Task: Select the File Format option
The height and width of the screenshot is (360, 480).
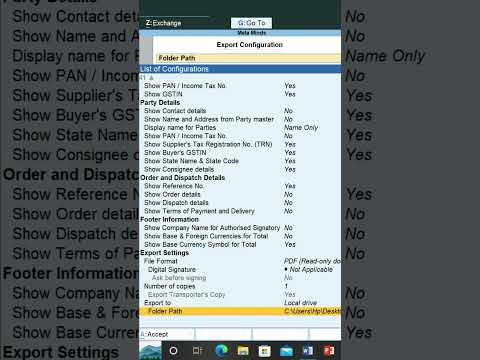Action: click(x=161, y=261)
